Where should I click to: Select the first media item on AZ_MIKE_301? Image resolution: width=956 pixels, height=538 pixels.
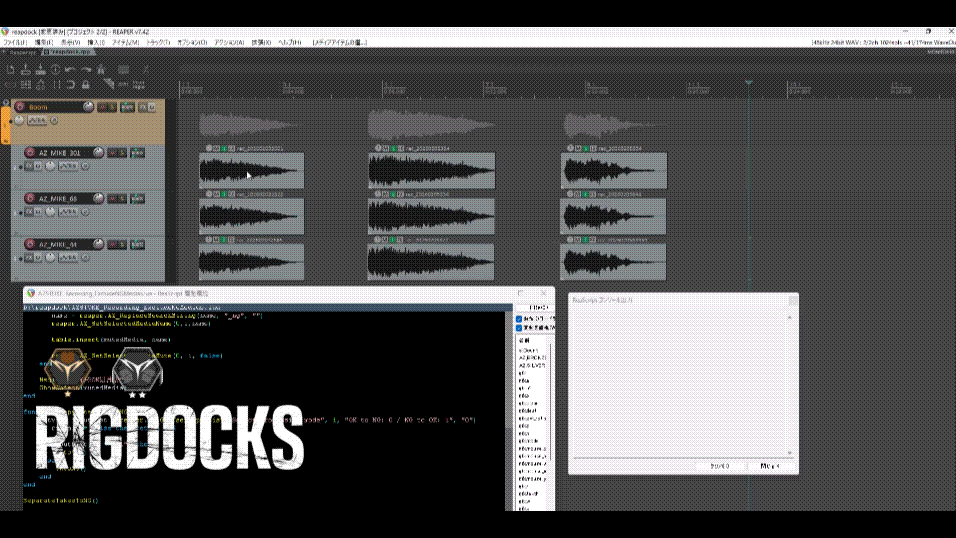point(251,171)
